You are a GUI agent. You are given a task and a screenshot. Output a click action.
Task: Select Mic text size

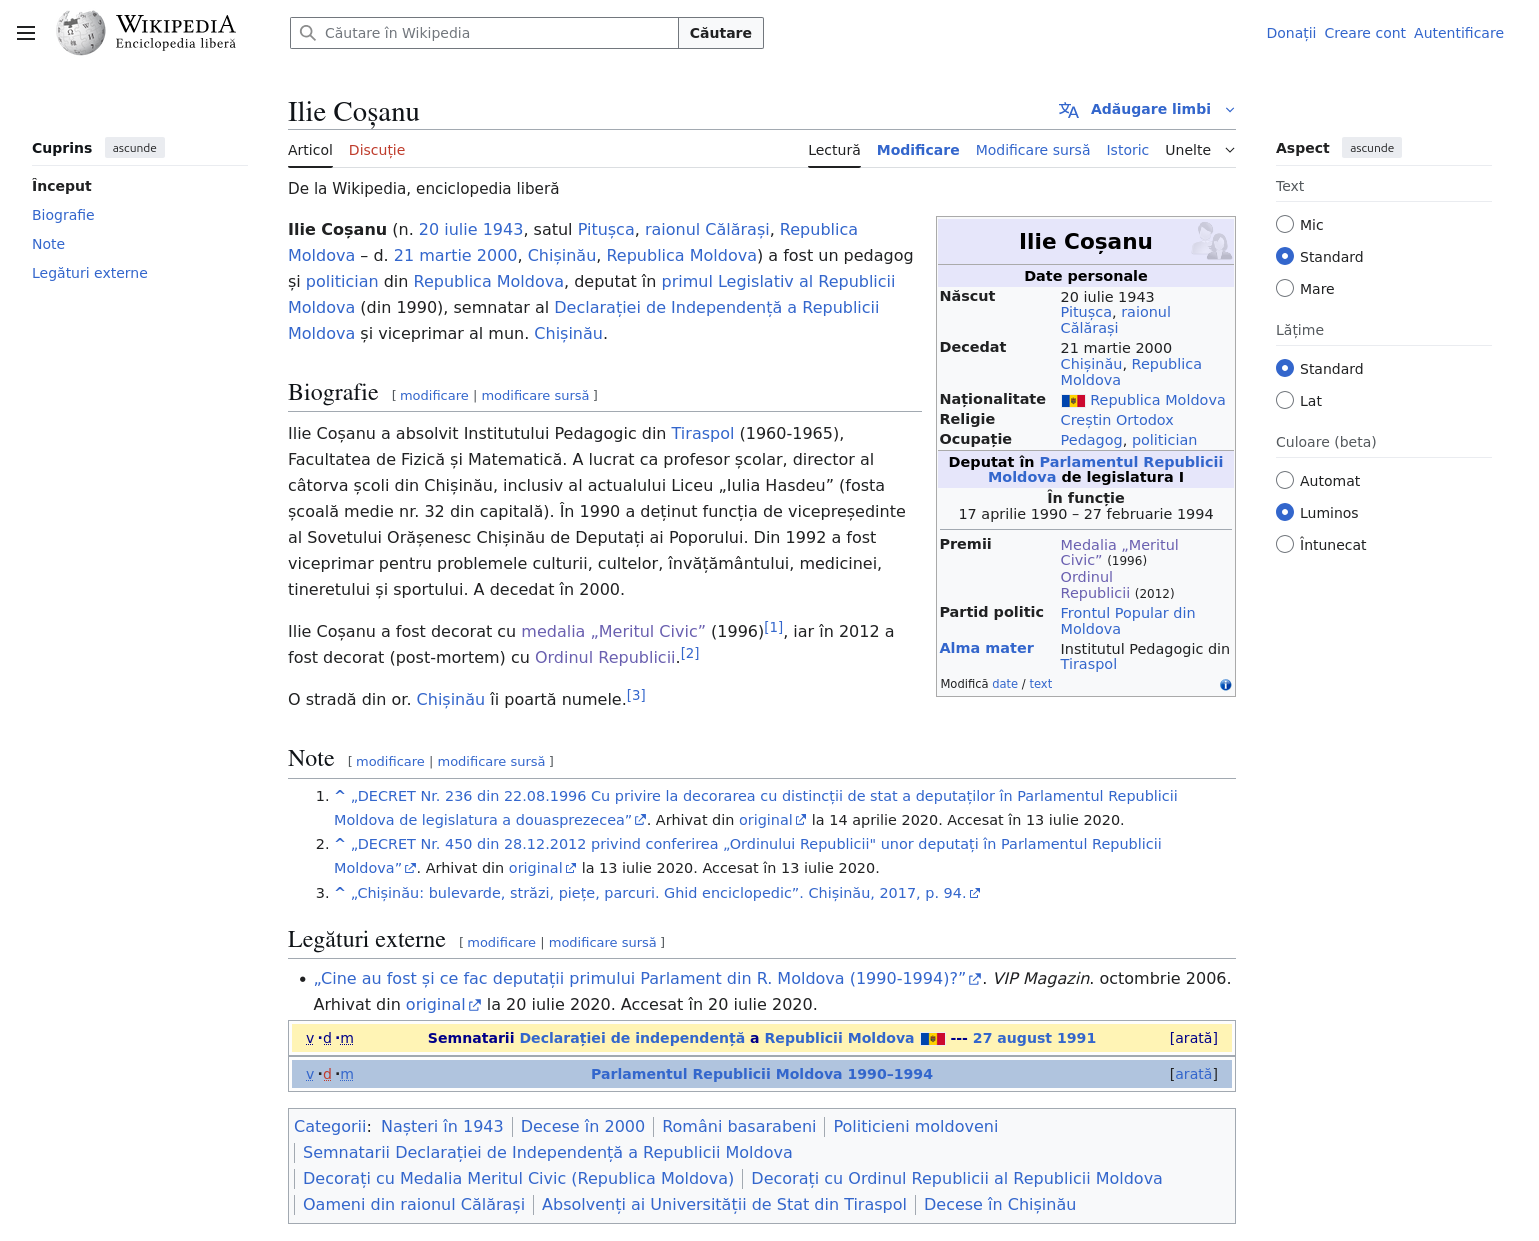[1285, 225]
